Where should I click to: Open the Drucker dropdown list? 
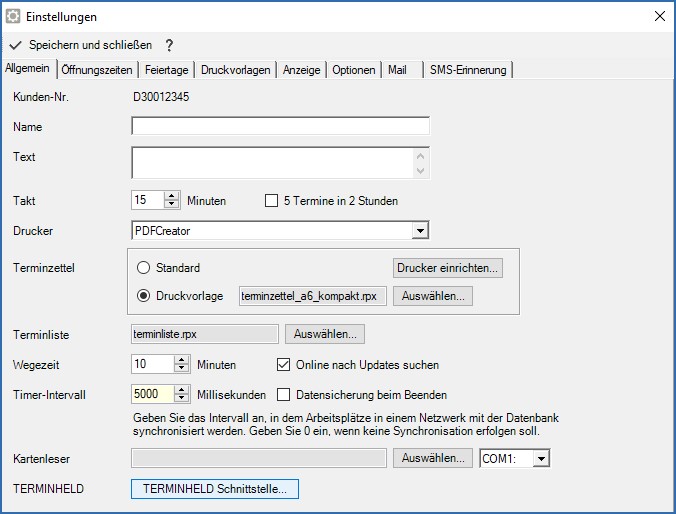coord(419,231)
